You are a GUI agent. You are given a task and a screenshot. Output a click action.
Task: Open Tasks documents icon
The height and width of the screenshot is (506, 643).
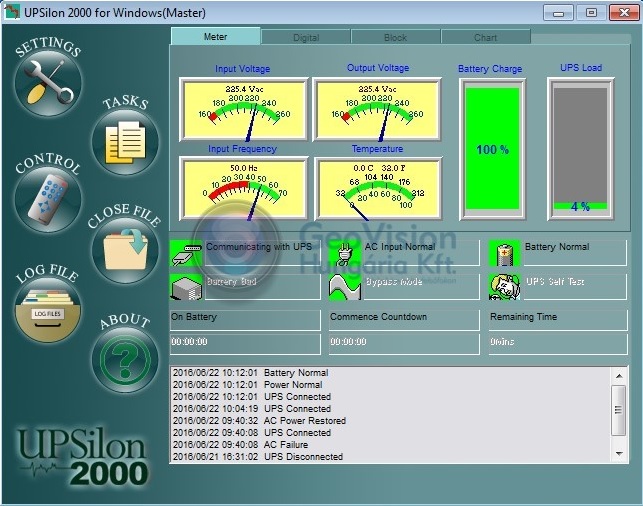[x=125, y=142]
